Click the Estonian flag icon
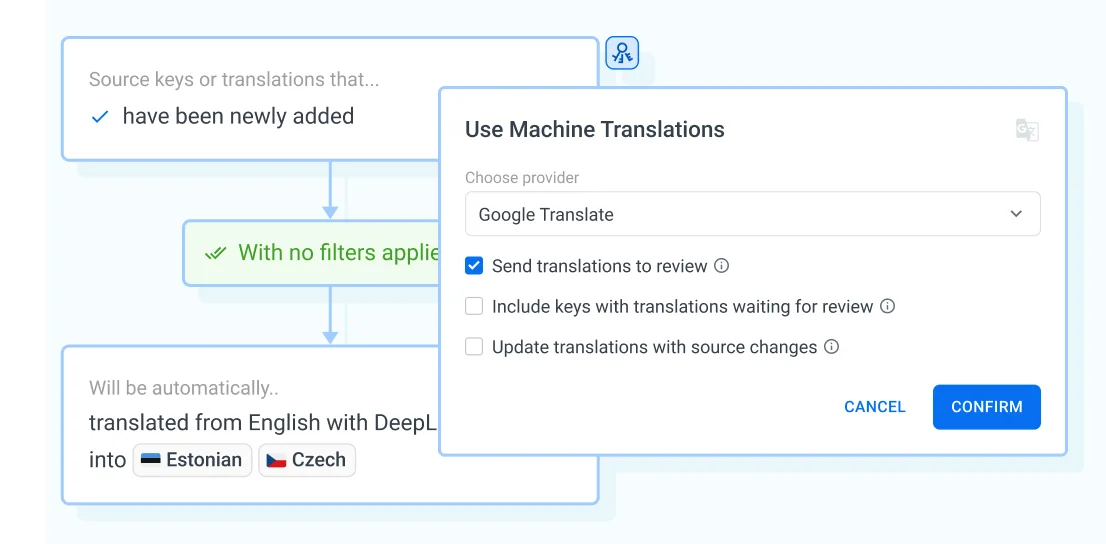The height and width of the screenshot is (544, 1106). click(x=151, y=460)
